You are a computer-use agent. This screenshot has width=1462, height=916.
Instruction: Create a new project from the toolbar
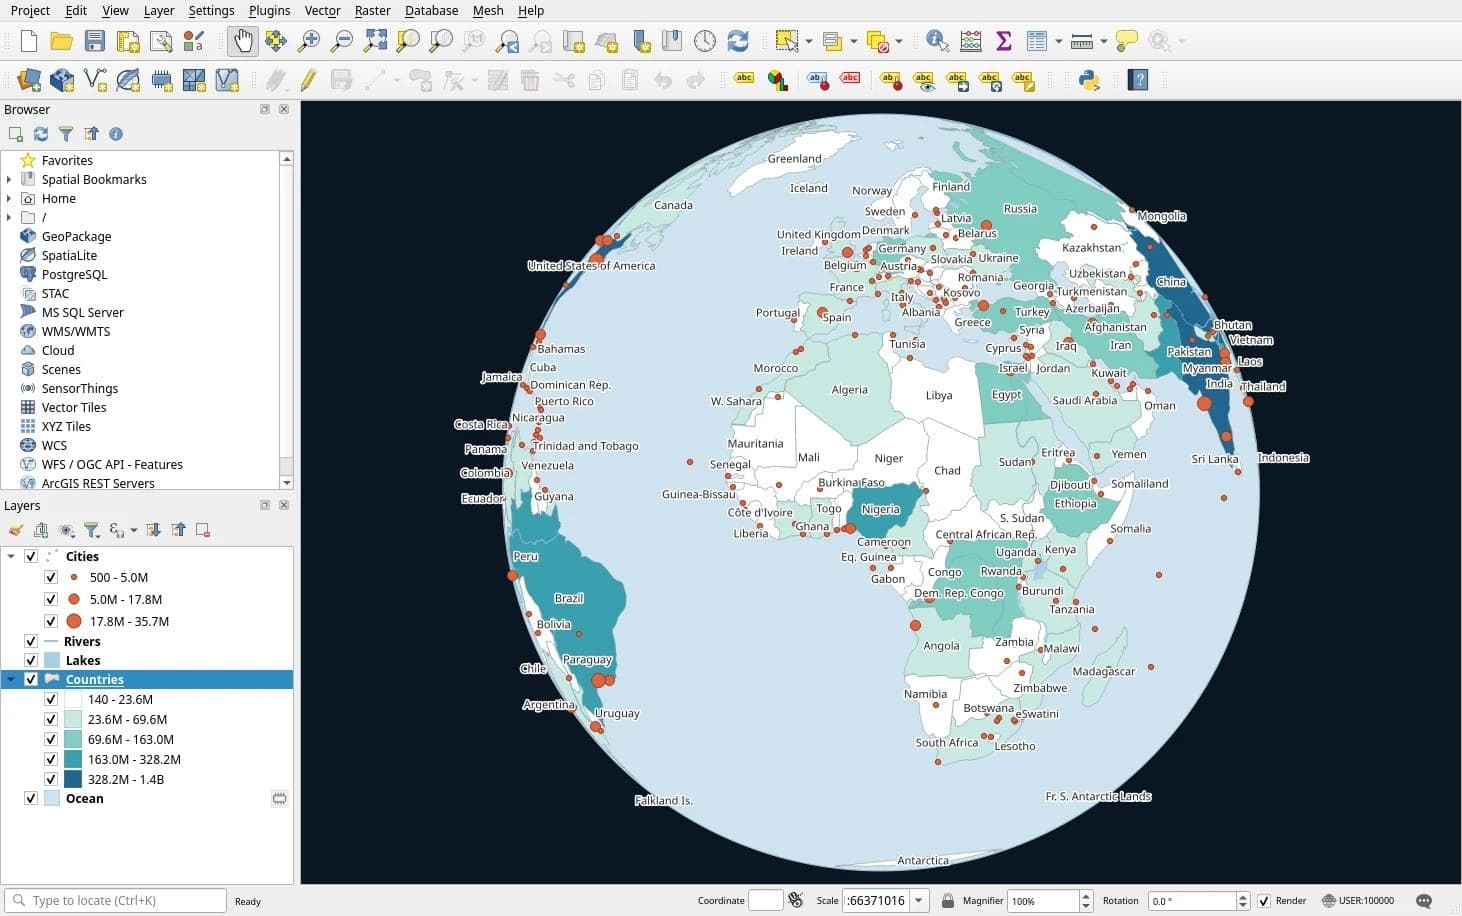[29, 41]
